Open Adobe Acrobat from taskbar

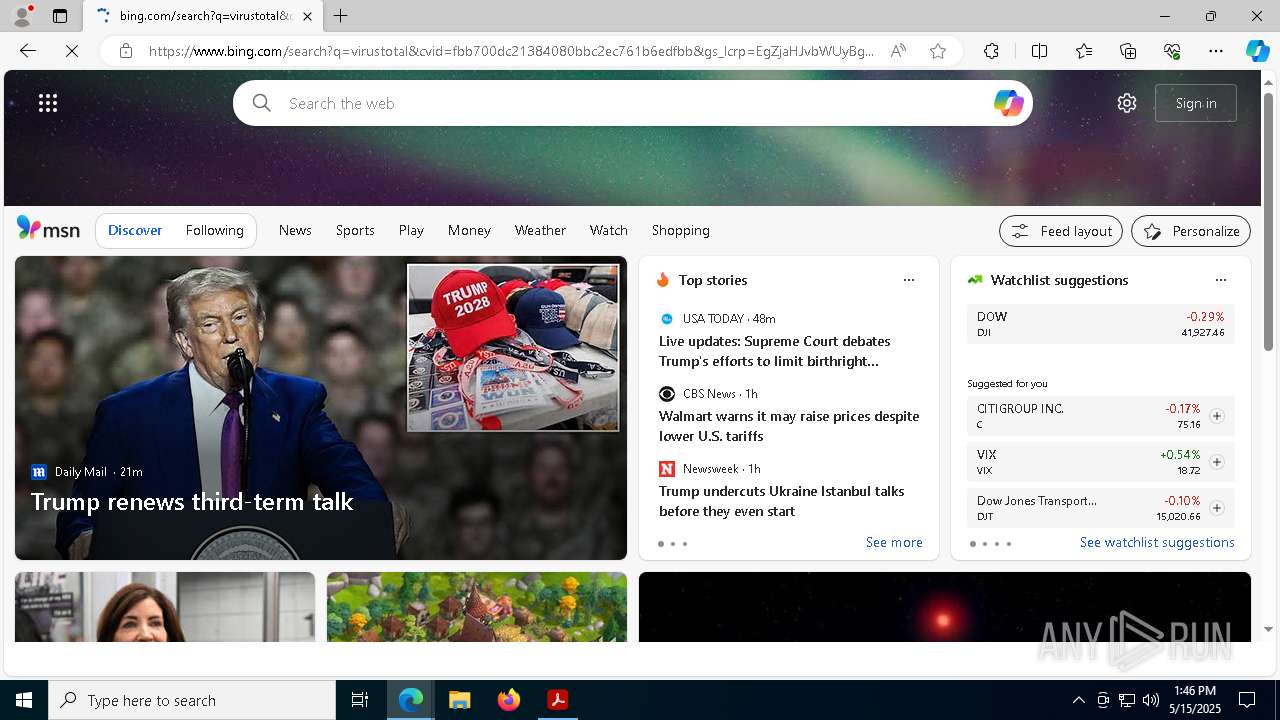pyautogui.click(x=558, y=700)
